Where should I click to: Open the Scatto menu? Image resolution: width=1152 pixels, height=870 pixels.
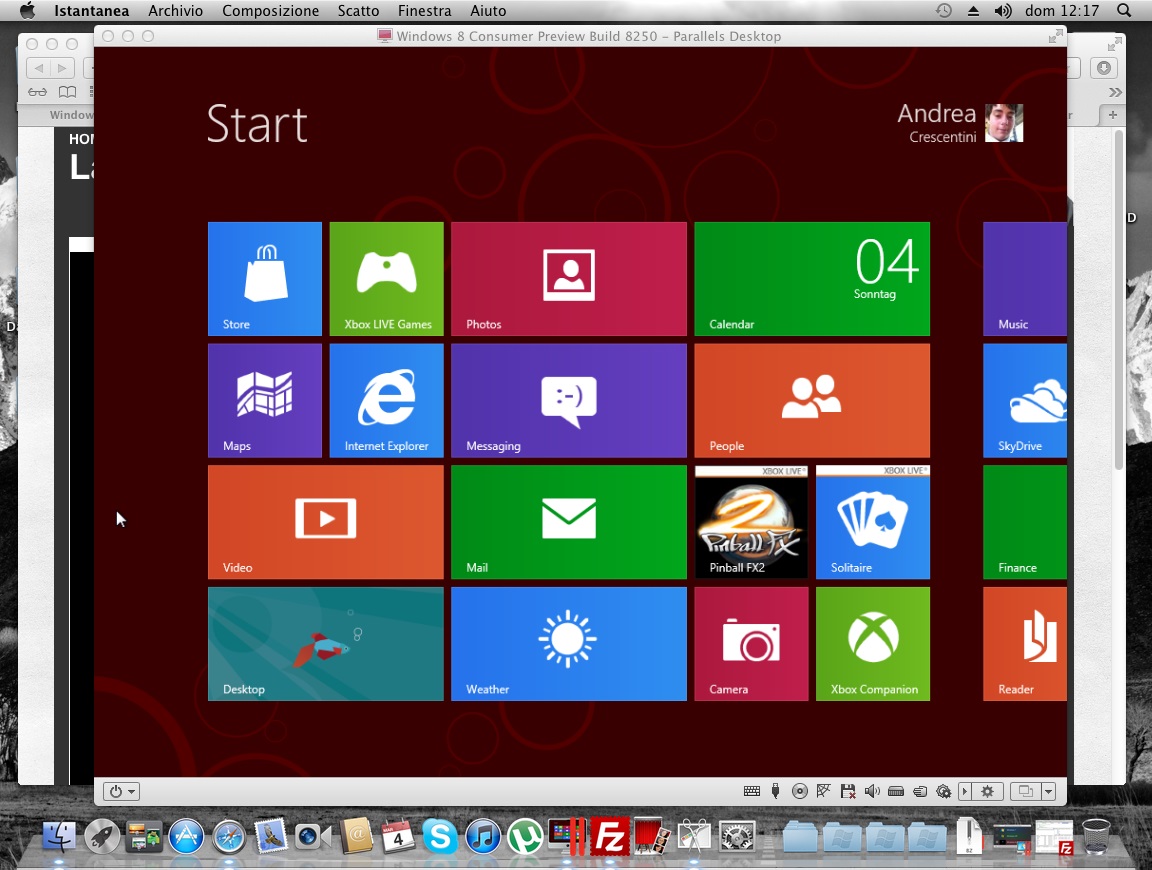(359, 10)
